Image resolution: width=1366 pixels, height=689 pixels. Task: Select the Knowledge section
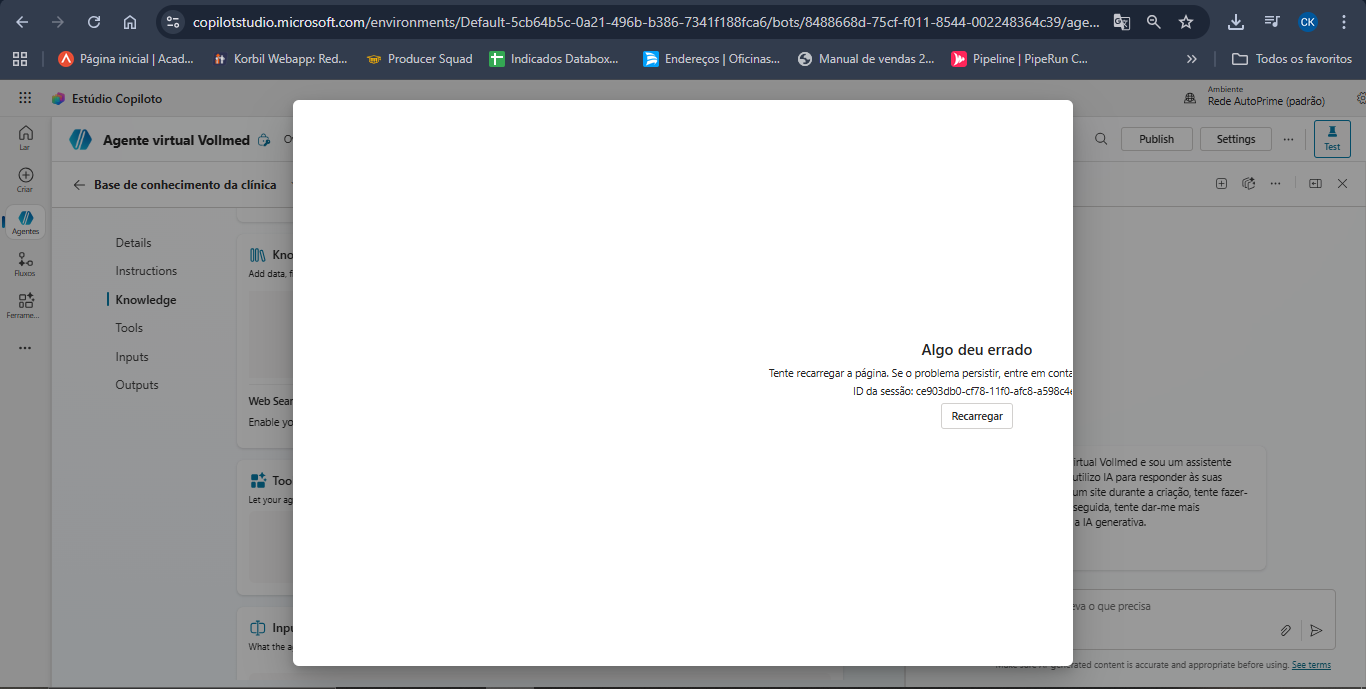(145, 300)
